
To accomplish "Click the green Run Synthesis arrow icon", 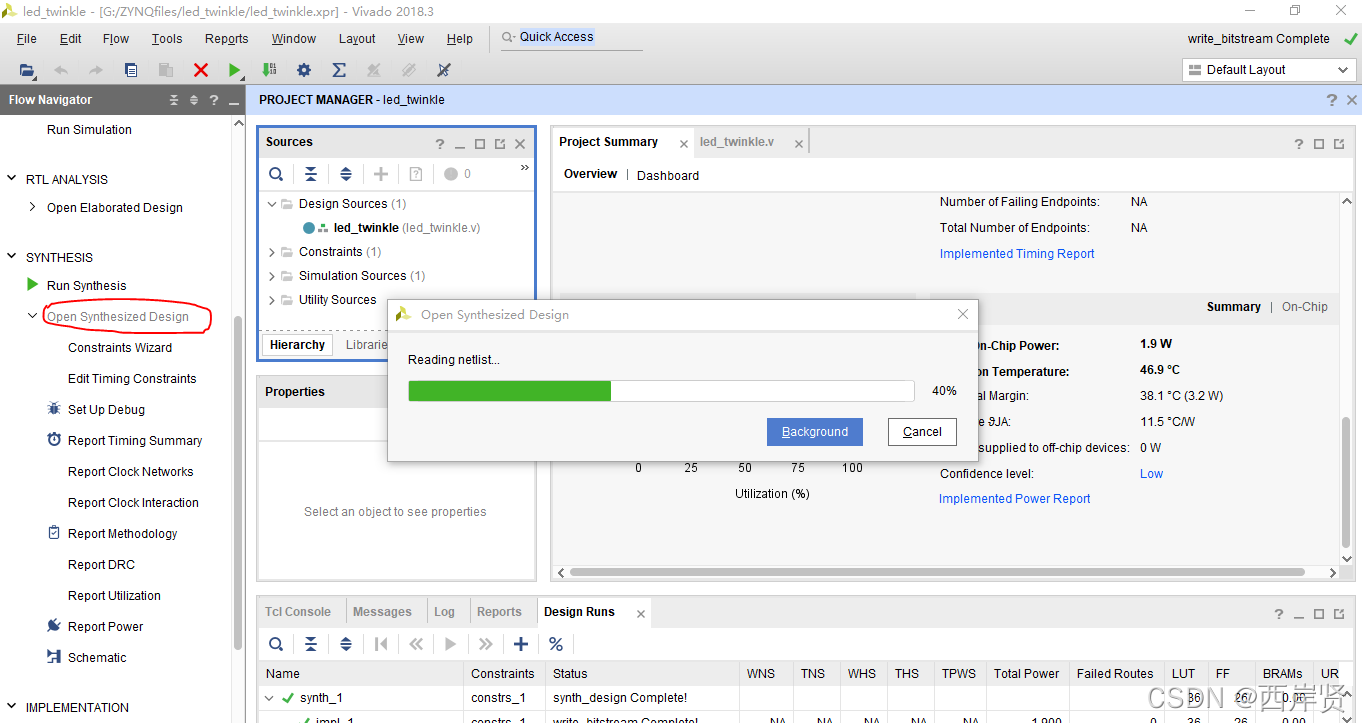I will (33, 285).
